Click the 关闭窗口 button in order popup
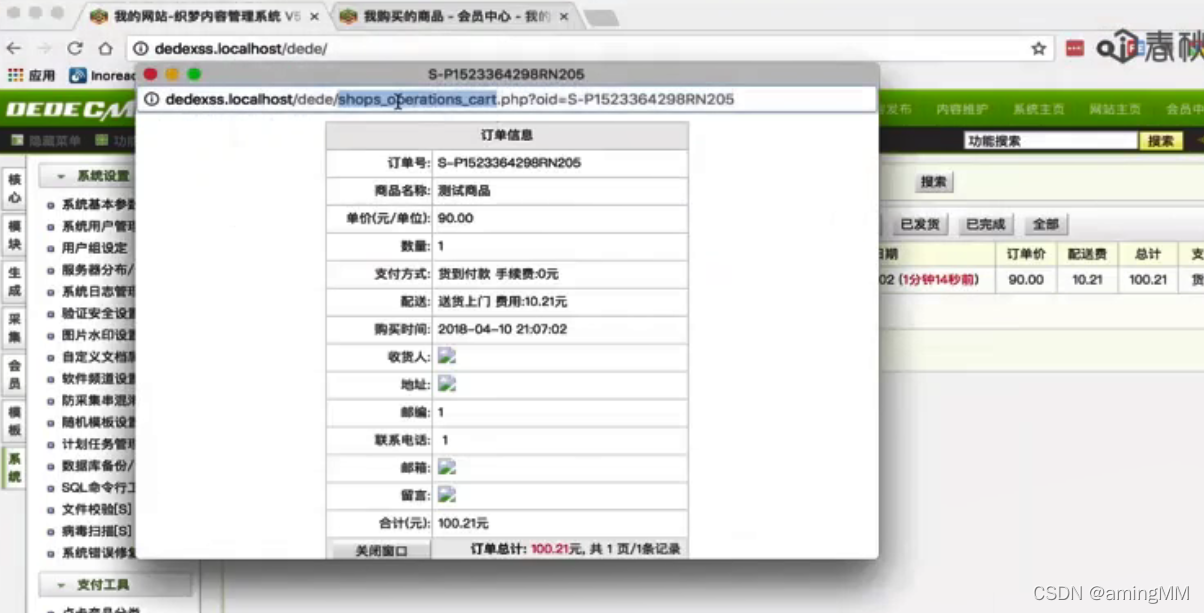The image size is (1204, 613). tap(381, 550)
